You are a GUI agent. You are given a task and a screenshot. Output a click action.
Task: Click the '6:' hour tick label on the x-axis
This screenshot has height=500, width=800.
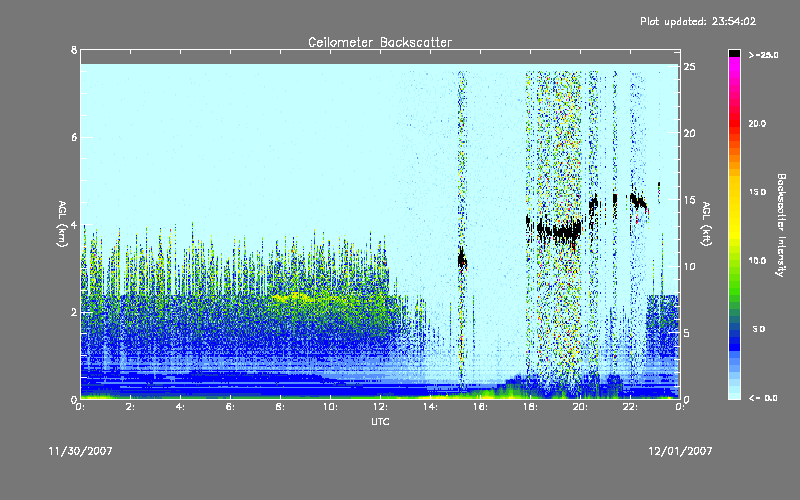point(231,407)
